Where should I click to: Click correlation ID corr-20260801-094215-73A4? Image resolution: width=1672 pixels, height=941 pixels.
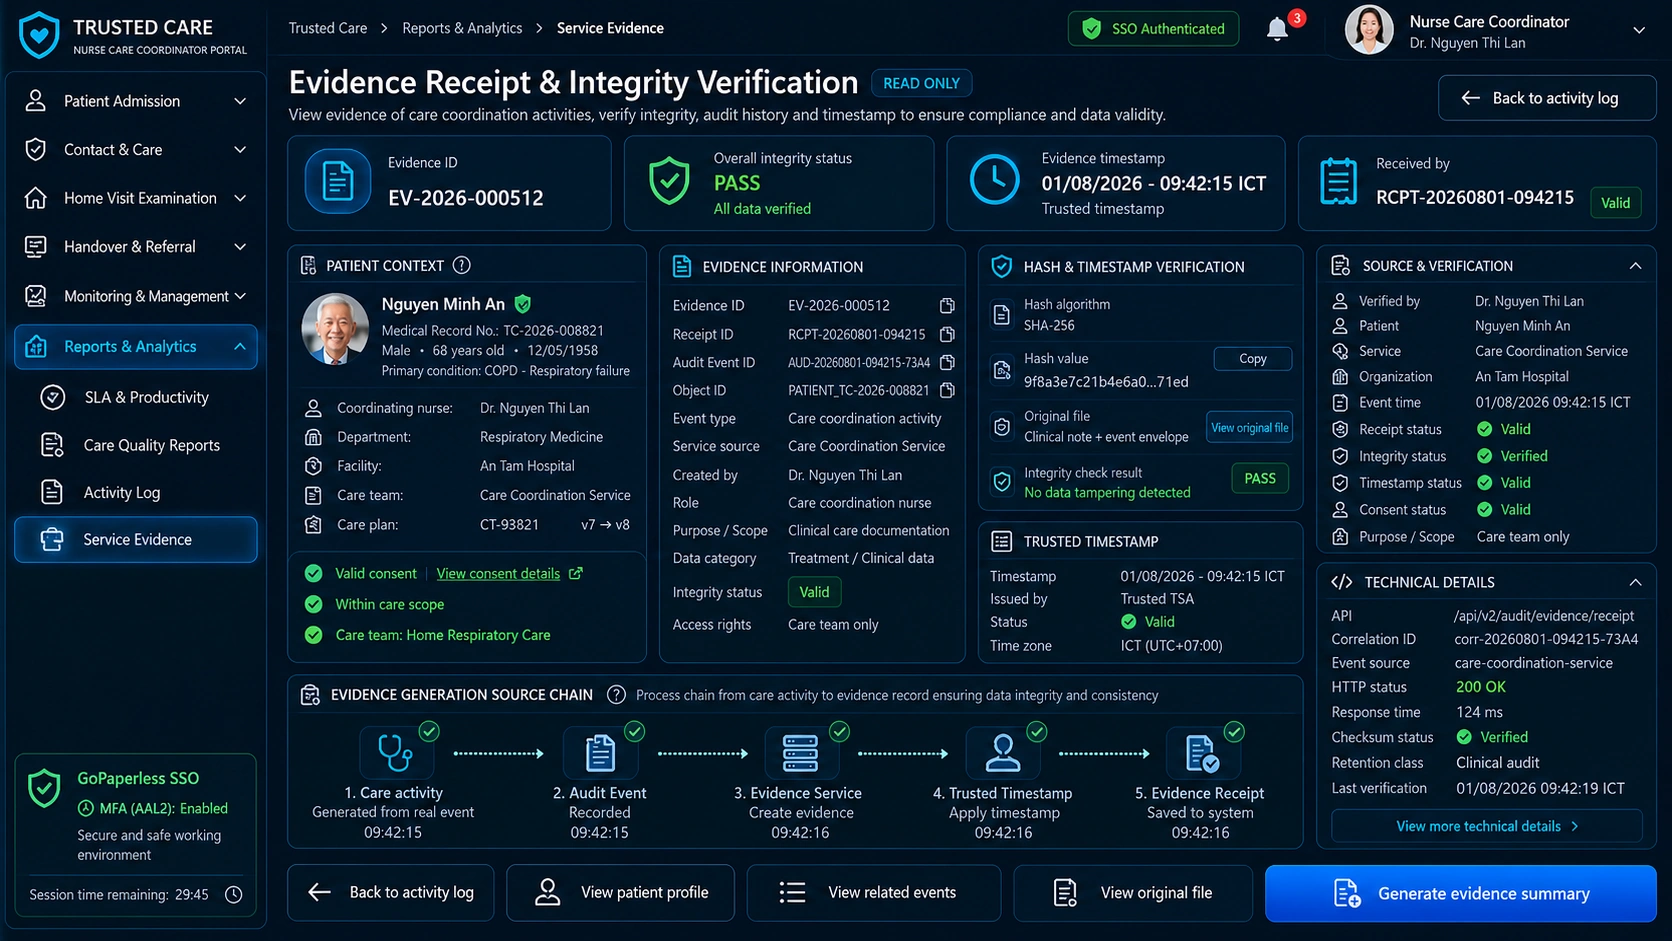click(1546, 639)
